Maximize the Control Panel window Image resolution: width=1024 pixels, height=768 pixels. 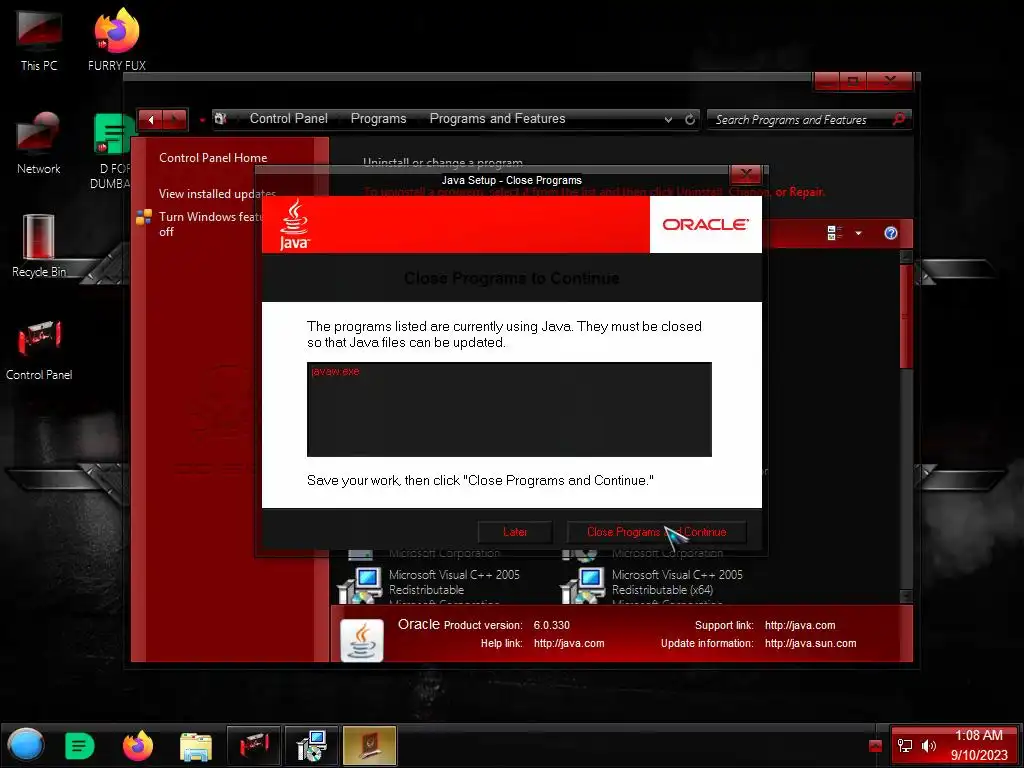pos(852,81)
